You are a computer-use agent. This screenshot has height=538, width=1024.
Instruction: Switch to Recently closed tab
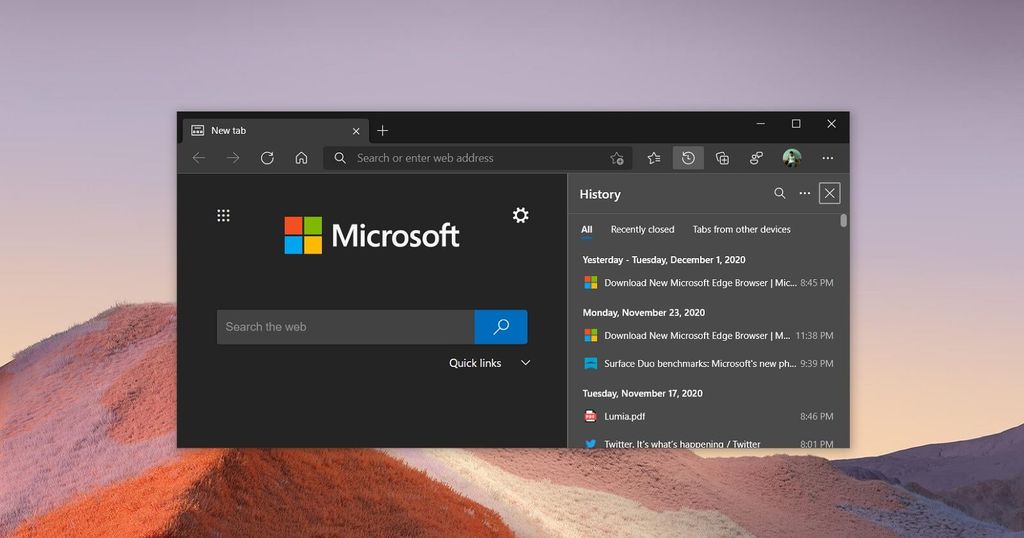coord(642,230)
